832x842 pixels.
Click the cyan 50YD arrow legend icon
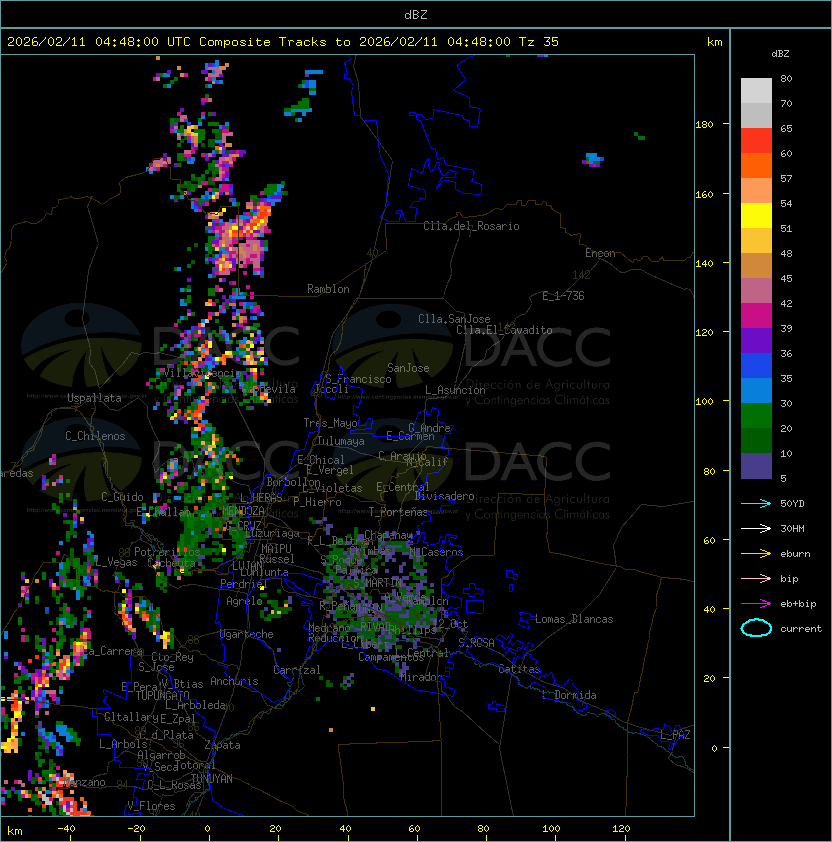(756, 503)
